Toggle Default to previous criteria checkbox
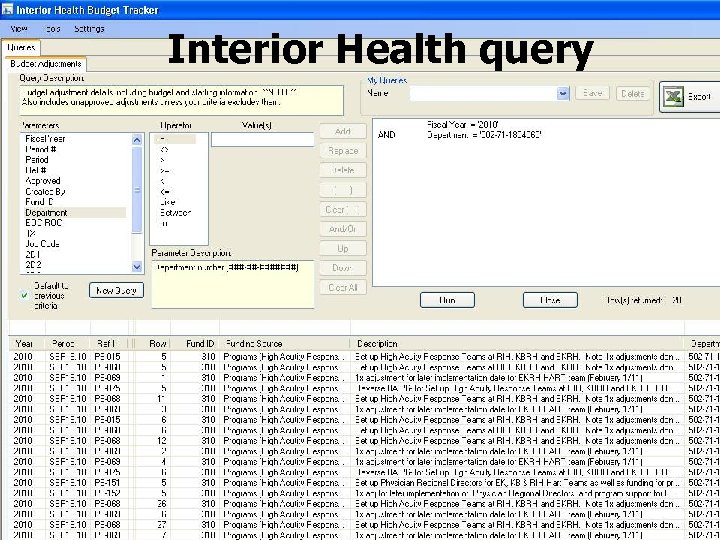The height and width of the screenshot is (540, 720). [x=25, y=296]
